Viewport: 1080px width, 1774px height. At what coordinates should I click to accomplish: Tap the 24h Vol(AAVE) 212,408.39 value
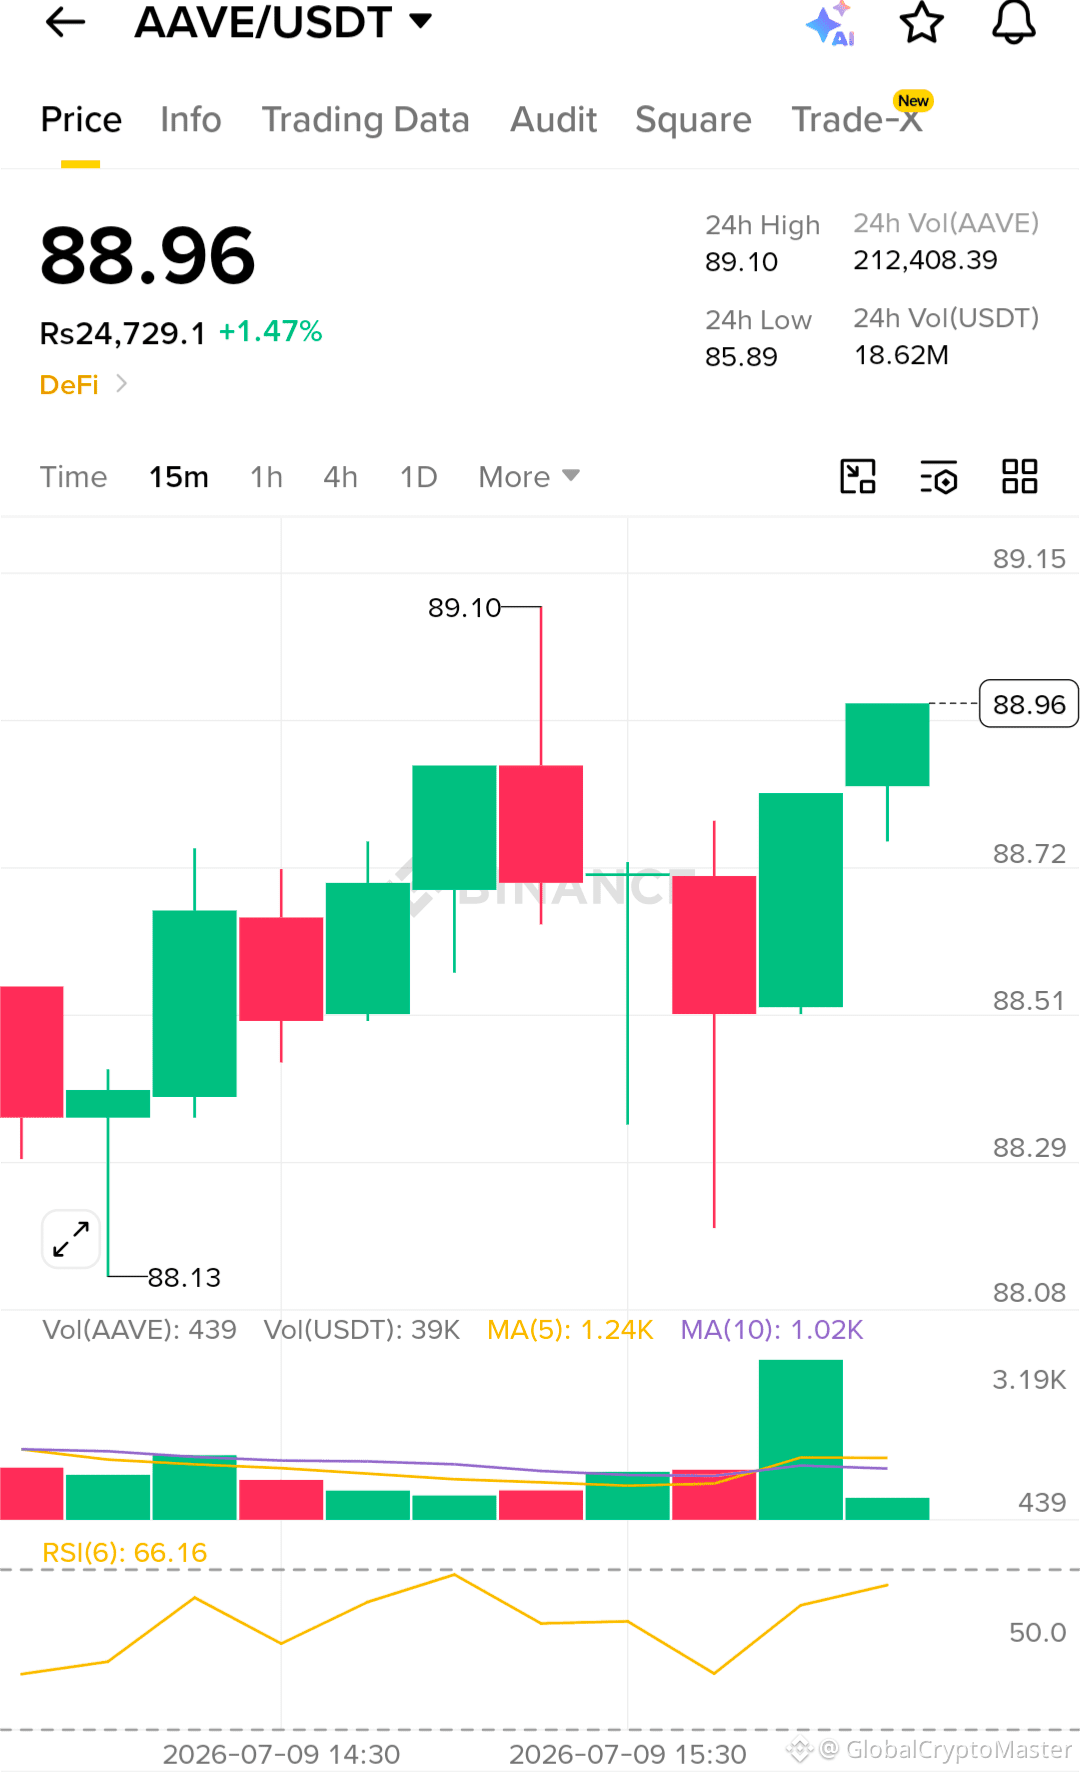pos(925,260)
